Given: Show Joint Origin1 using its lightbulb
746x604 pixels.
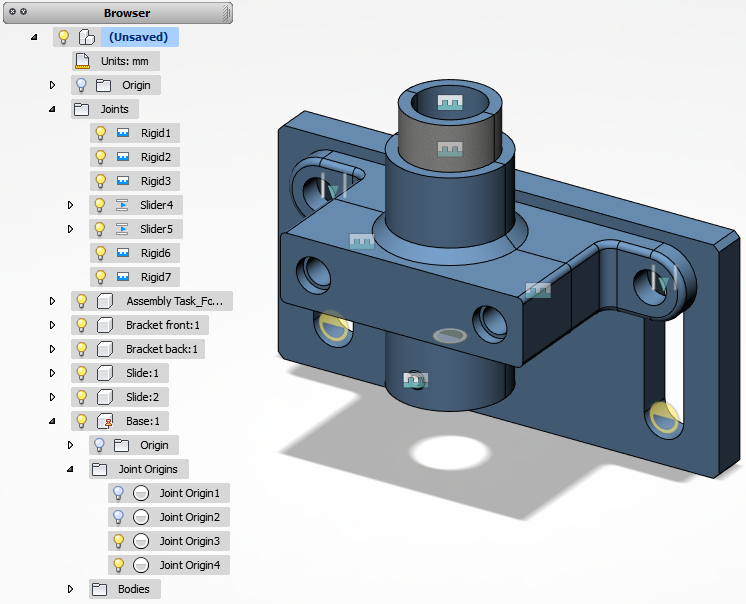Looking at the screenshot, I should [118, 493].
